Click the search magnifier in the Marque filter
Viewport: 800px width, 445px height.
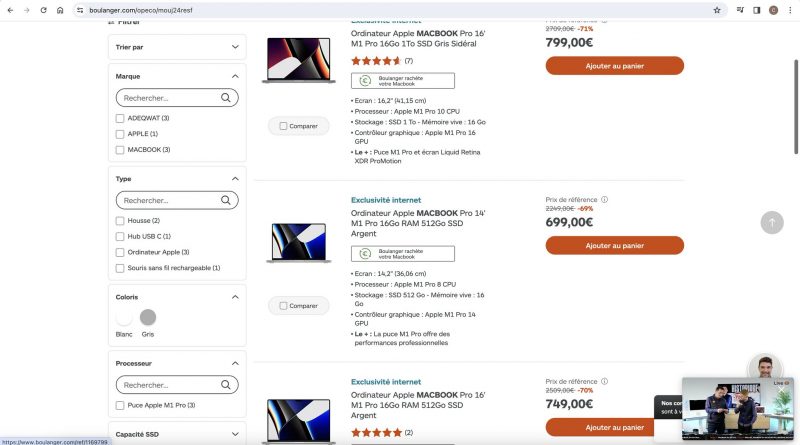click(226, 98)
